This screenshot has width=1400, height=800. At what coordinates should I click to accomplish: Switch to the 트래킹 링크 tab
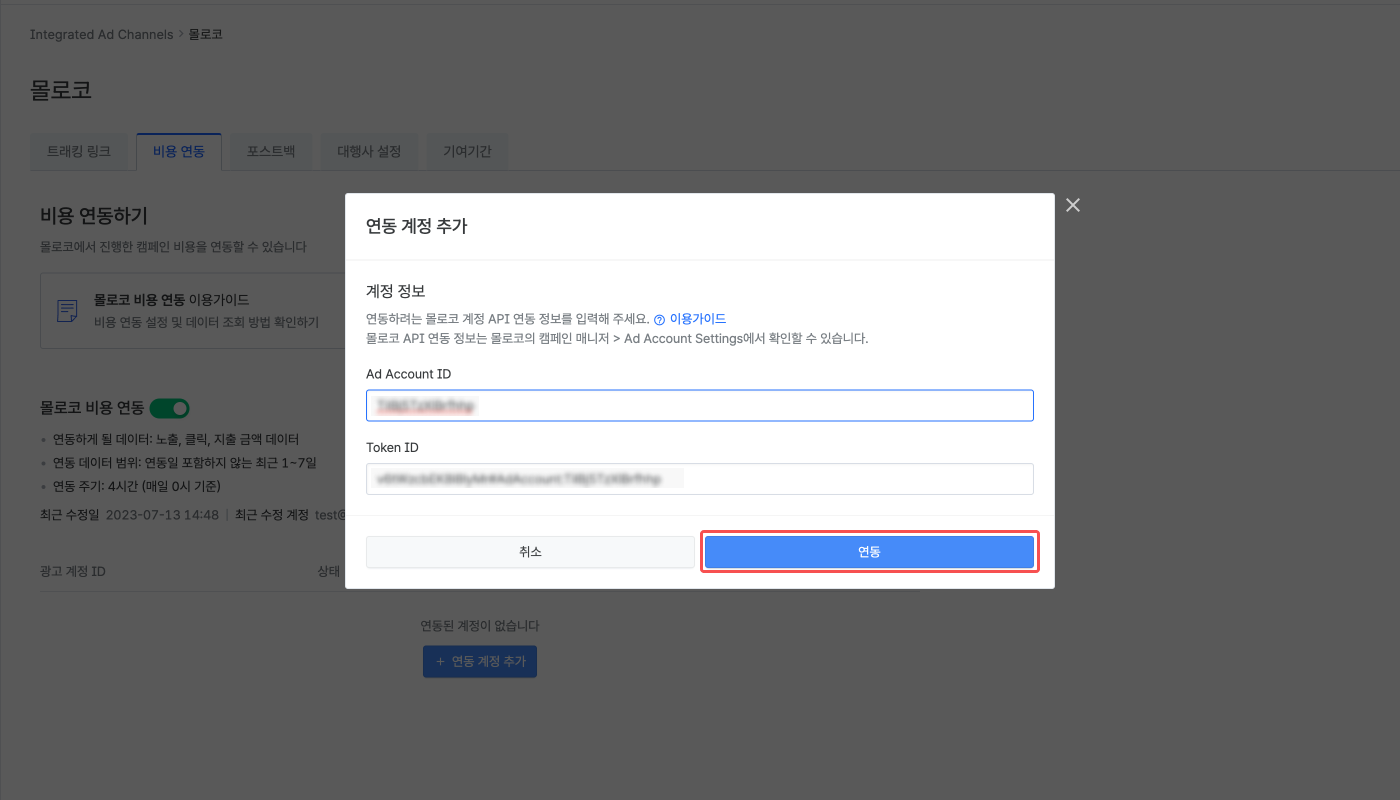pyautogui.click(x=79, y=152)
